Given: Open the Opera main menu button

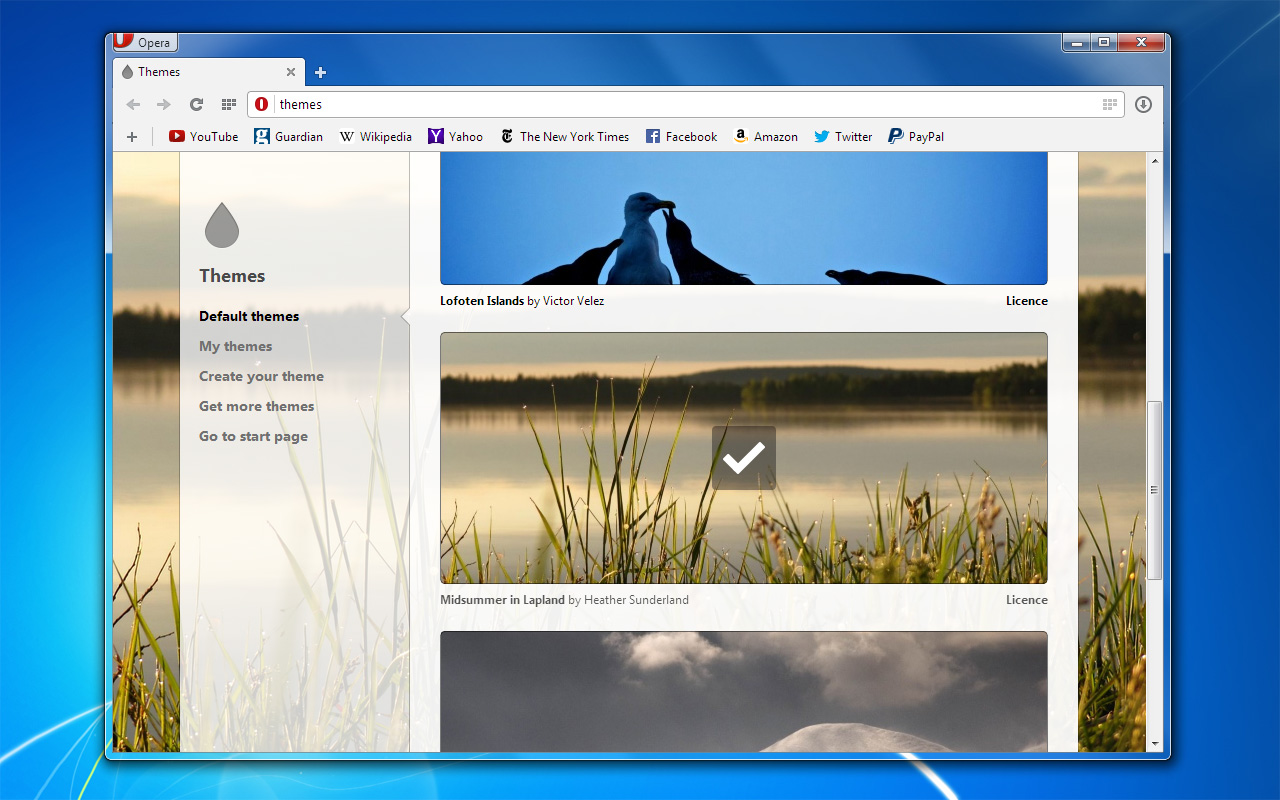Looking at the screenshot, I should (x=145, y=42).
